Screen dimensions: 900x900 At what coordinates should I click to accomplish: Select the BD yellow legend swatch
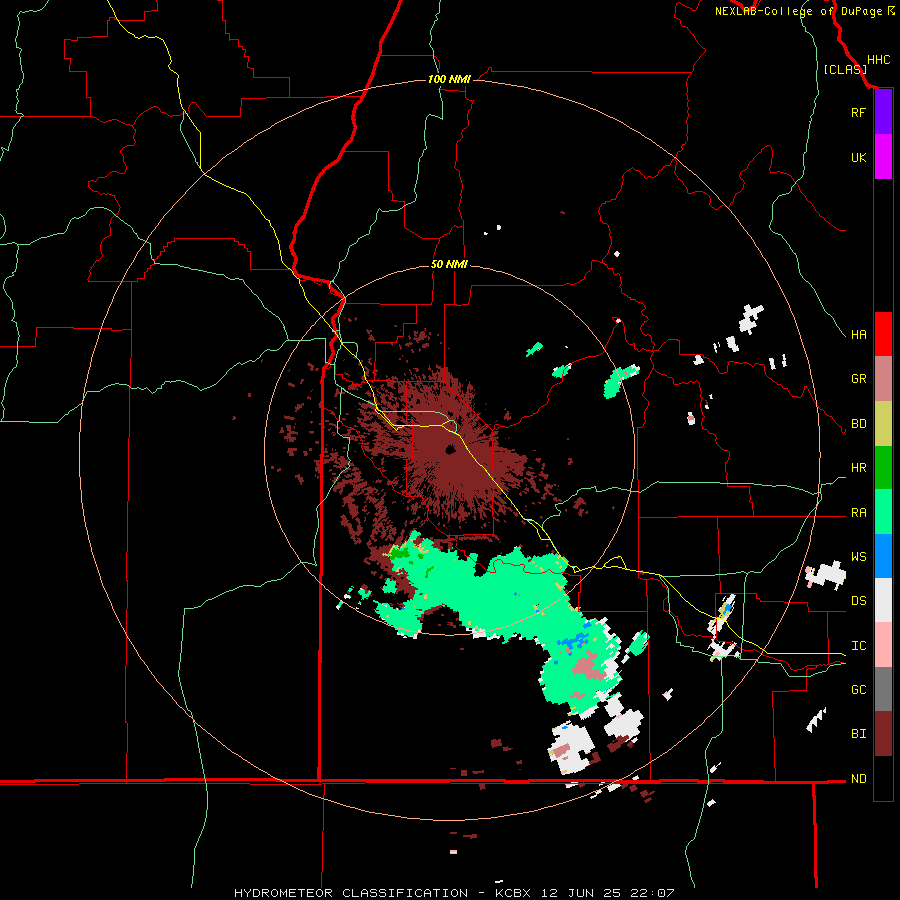click(x=883, y=424)
